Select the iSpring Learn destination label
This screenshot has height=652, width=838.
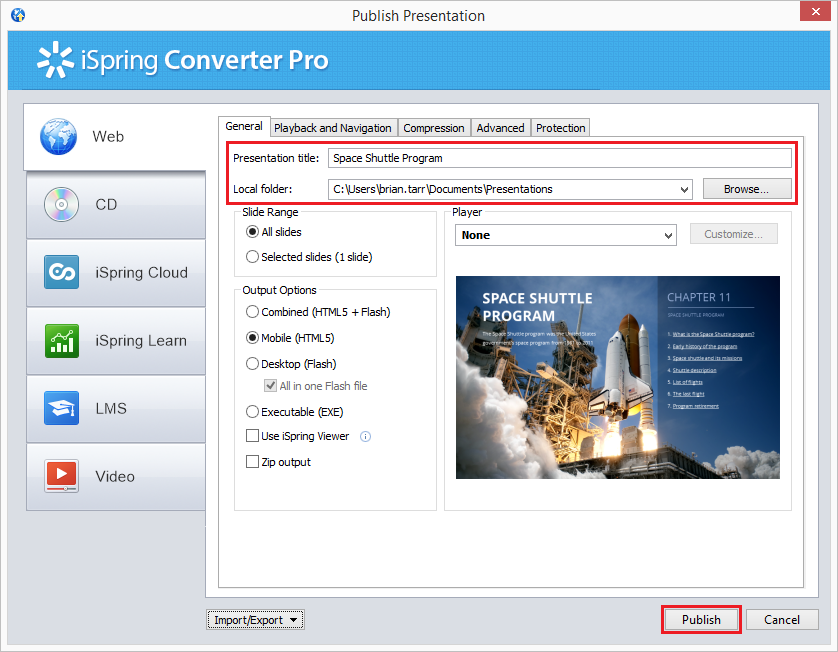141,341
